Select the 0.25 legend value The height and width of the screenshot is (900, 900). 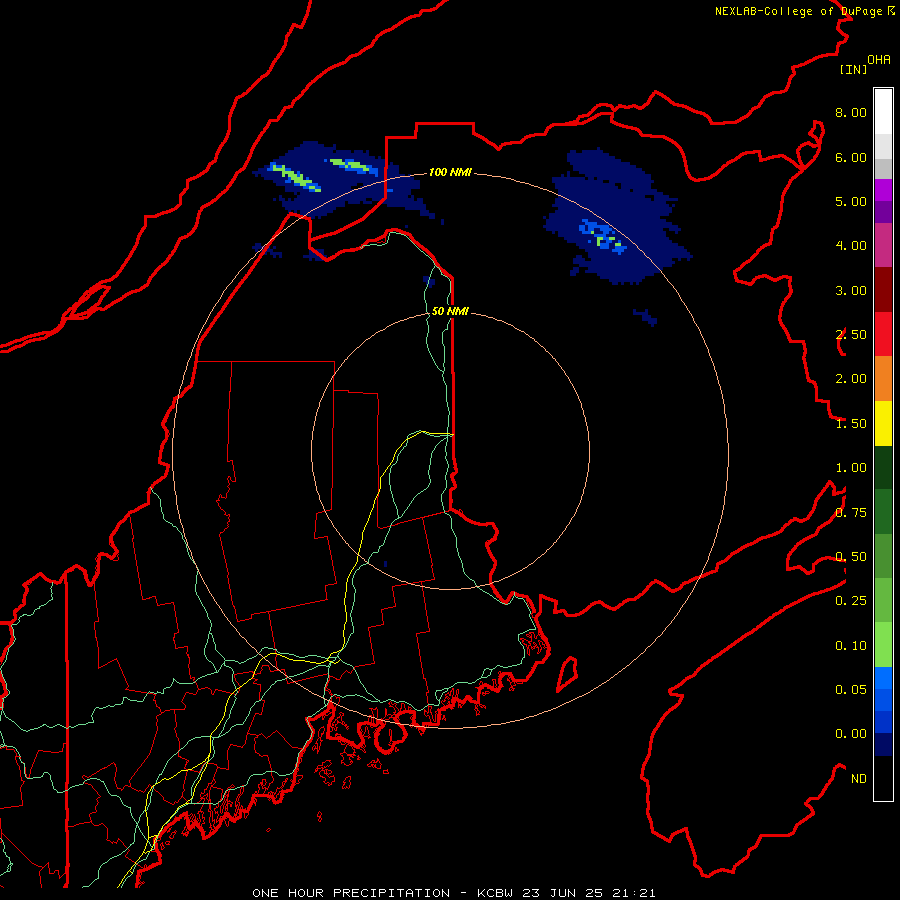click(x=851, y=601)
